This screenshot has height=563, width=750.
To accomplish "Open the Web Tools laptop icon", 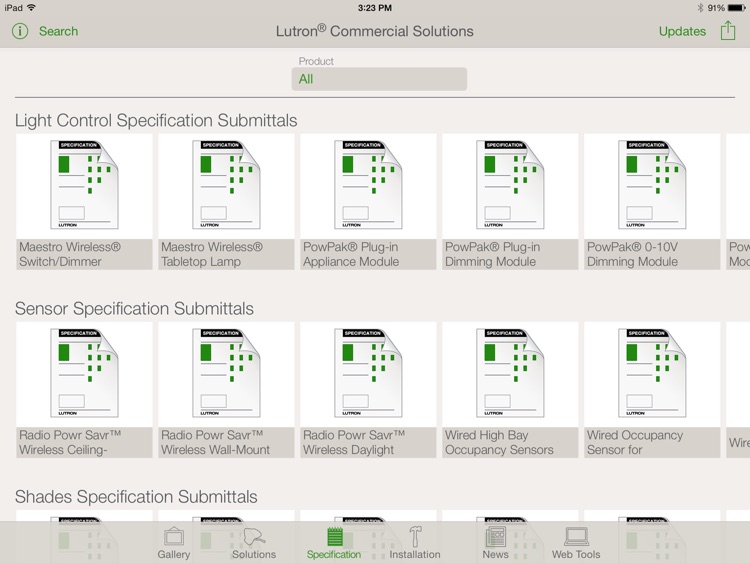I will point(576,537).
